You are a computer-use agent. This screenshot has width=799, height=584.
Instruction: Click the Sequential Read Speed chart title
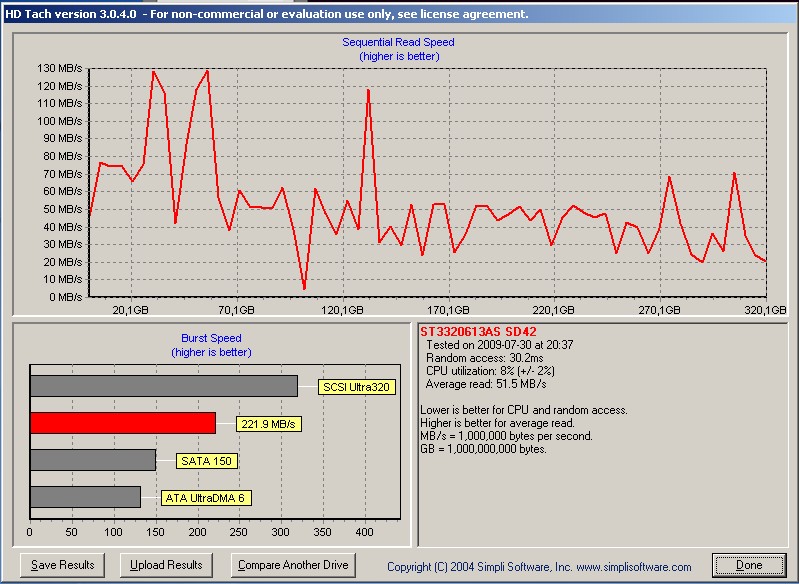(398, 43)
